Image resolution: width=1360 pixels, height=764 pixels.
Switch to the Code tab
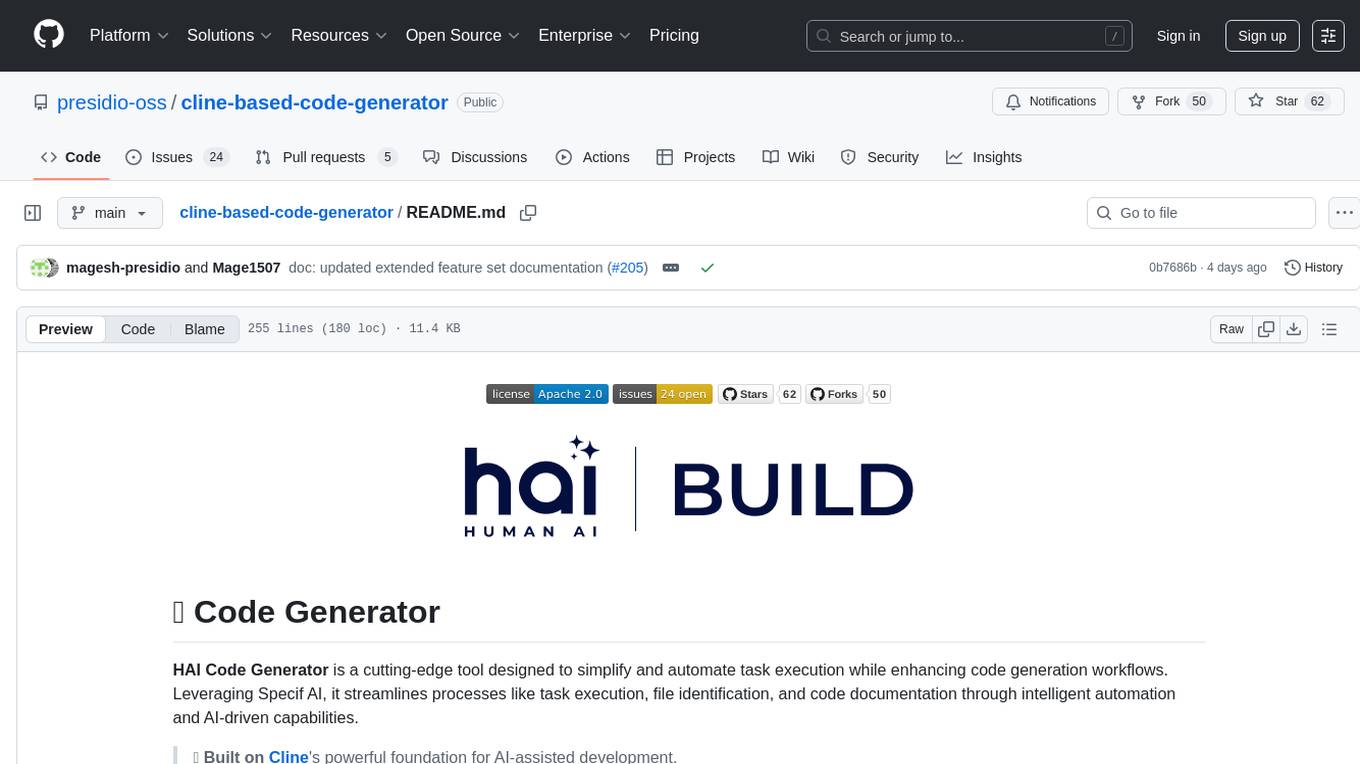(71, 157)
